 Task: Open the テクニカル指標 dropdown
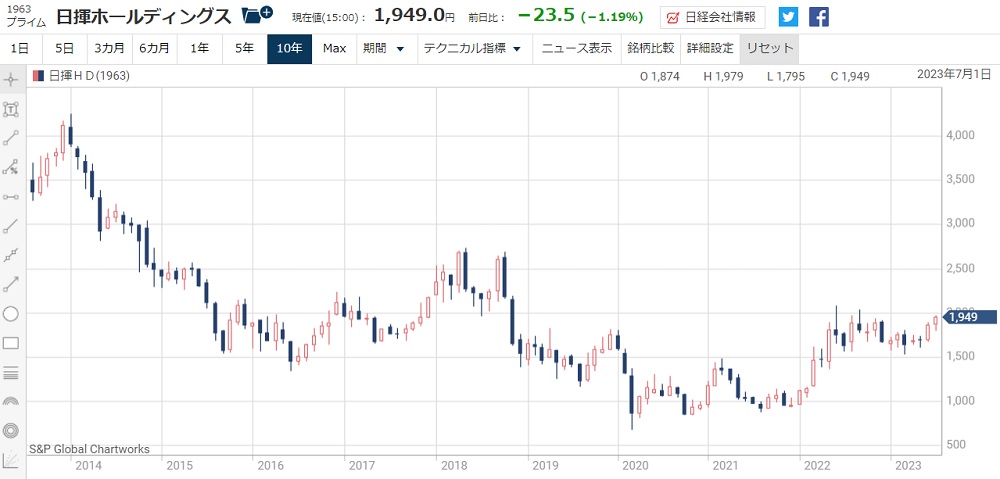pos(473,49)
